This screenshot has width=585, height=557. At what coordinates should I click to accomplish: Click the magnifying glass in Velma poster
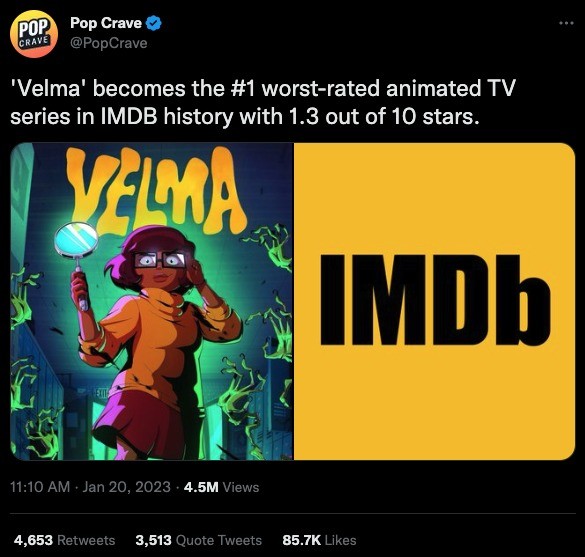[x=77, y=263]
